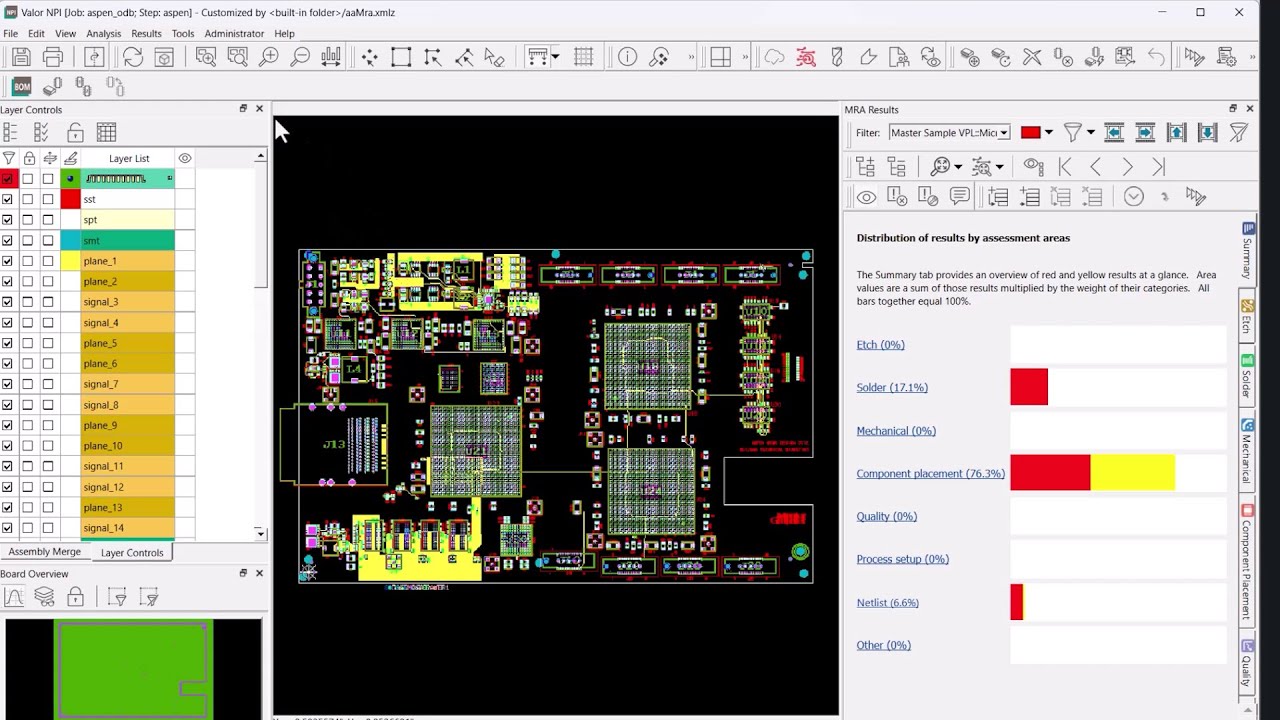Click the circled checkmark icon
This screenshot has height=720, width=1280.
tap(1133, 197)
